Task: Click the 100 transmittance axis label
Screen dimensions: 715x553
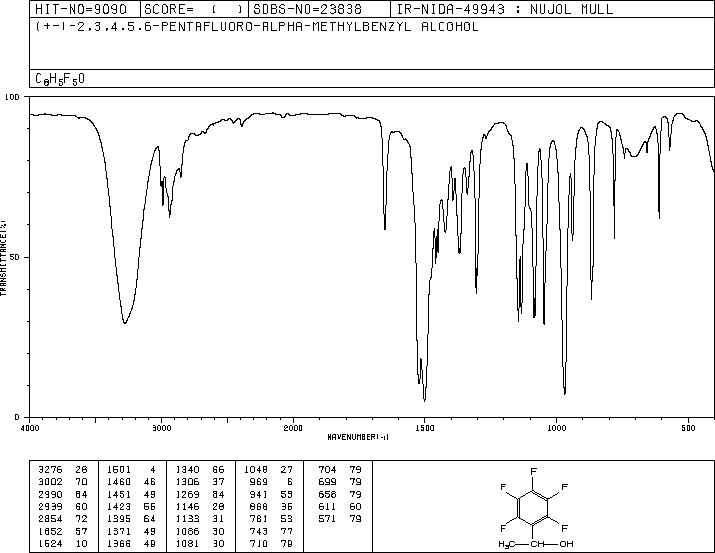Action: [12, 97]
